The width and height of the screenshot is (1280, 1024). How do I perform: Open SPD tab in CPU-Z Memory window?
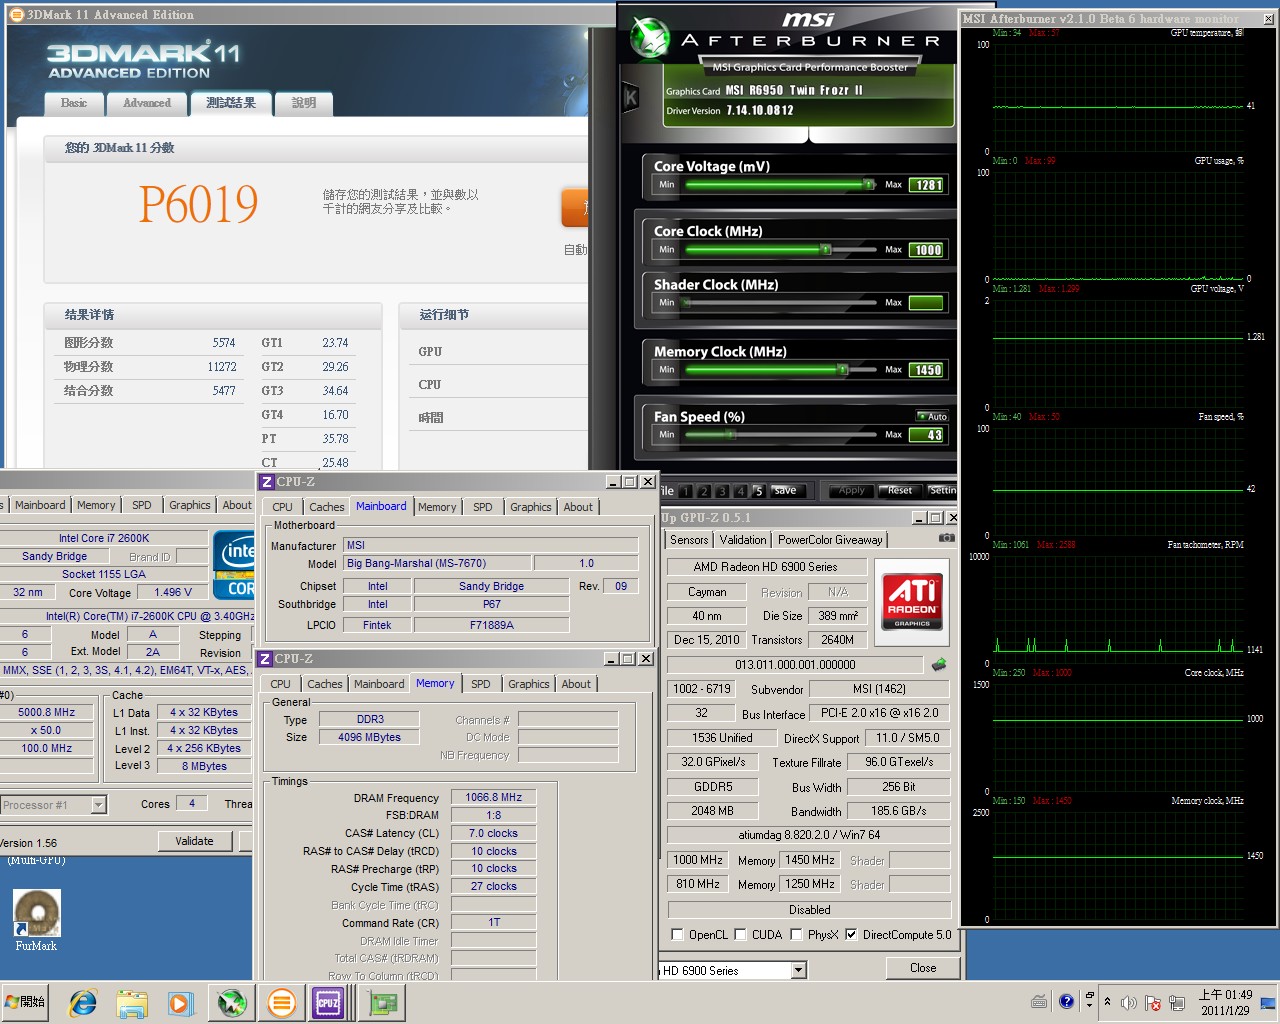(481, 684)
